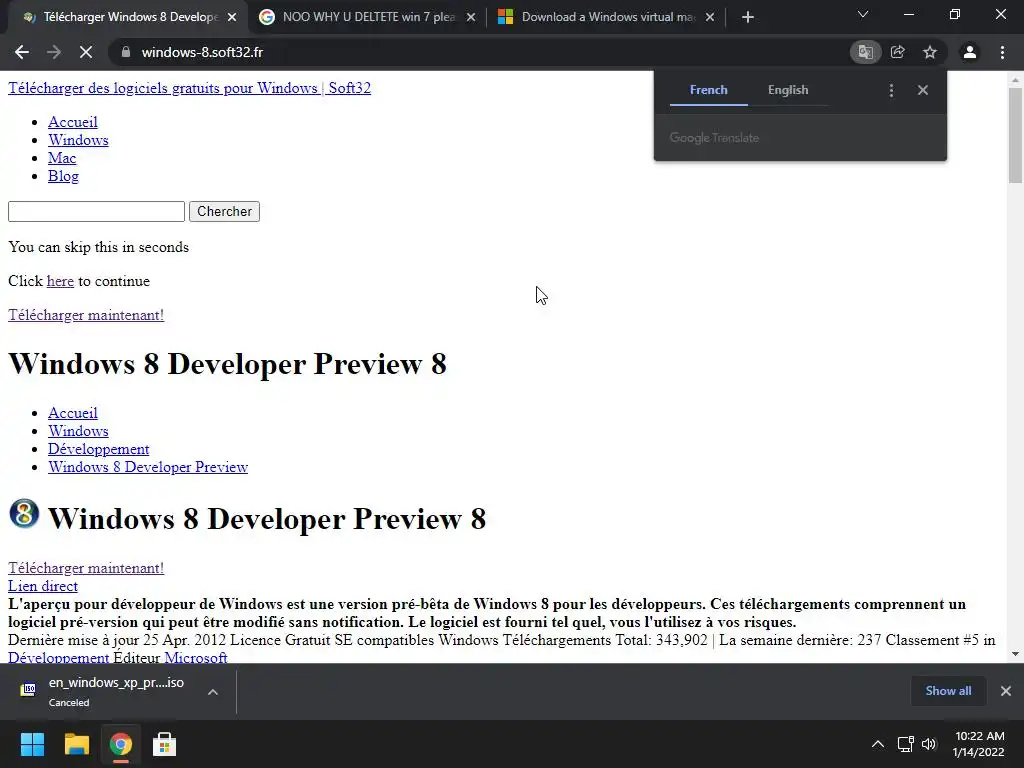
Task: Close the downloads bar
Action: pyautogui.click(x=1006, y=691)
